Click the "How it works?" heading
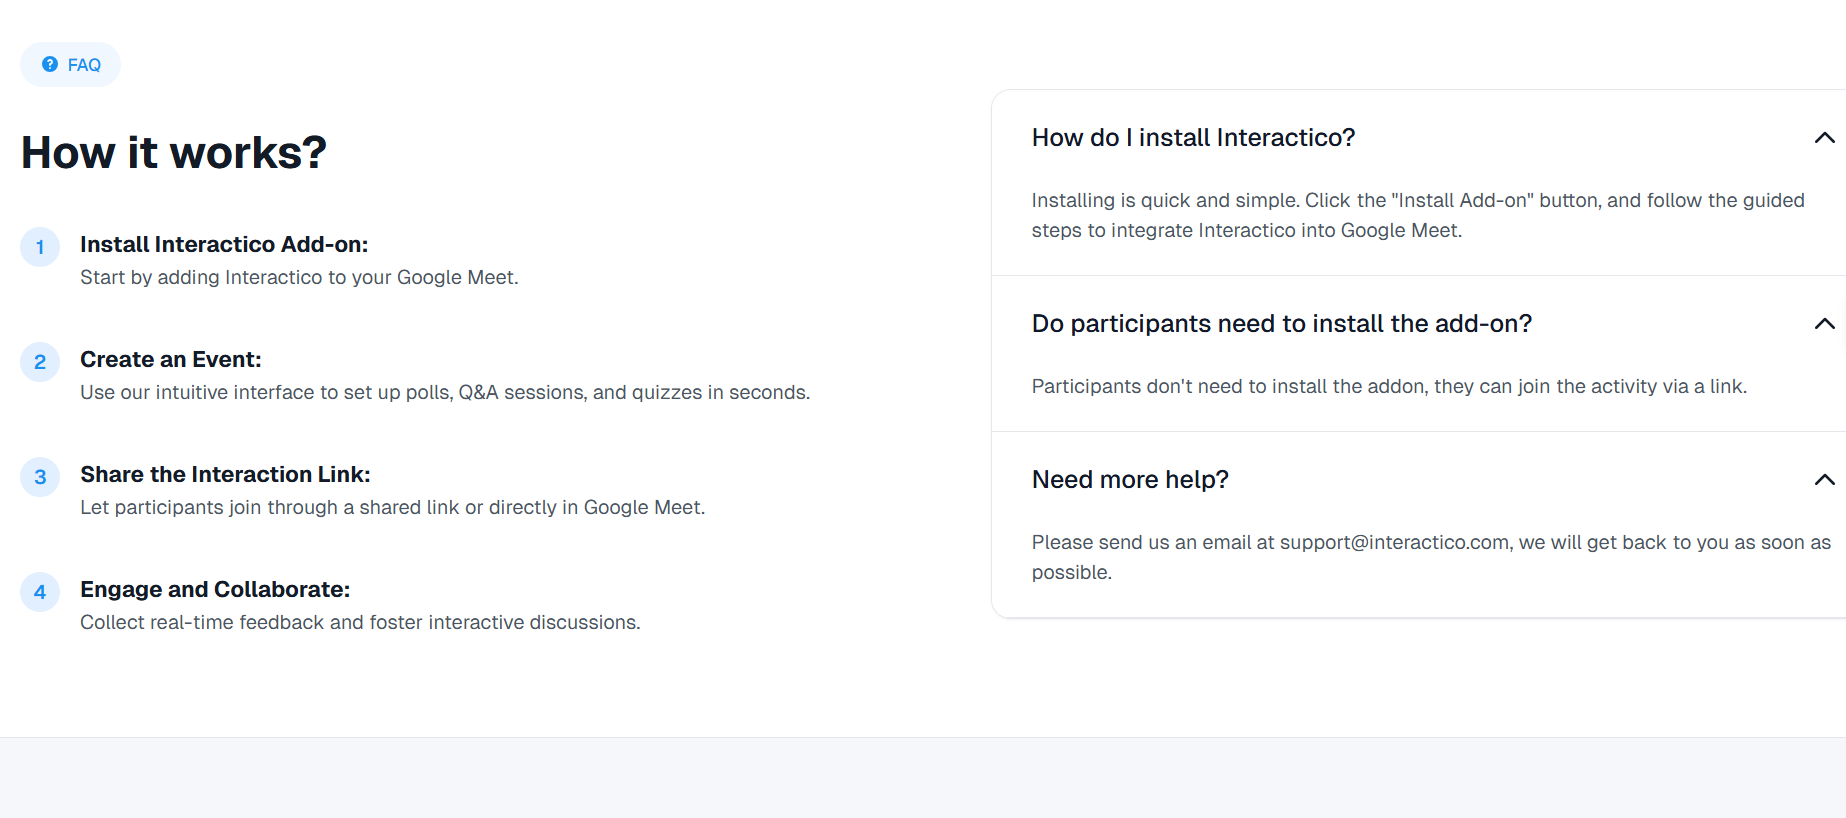1846x818 pixels. click(174, 153)
